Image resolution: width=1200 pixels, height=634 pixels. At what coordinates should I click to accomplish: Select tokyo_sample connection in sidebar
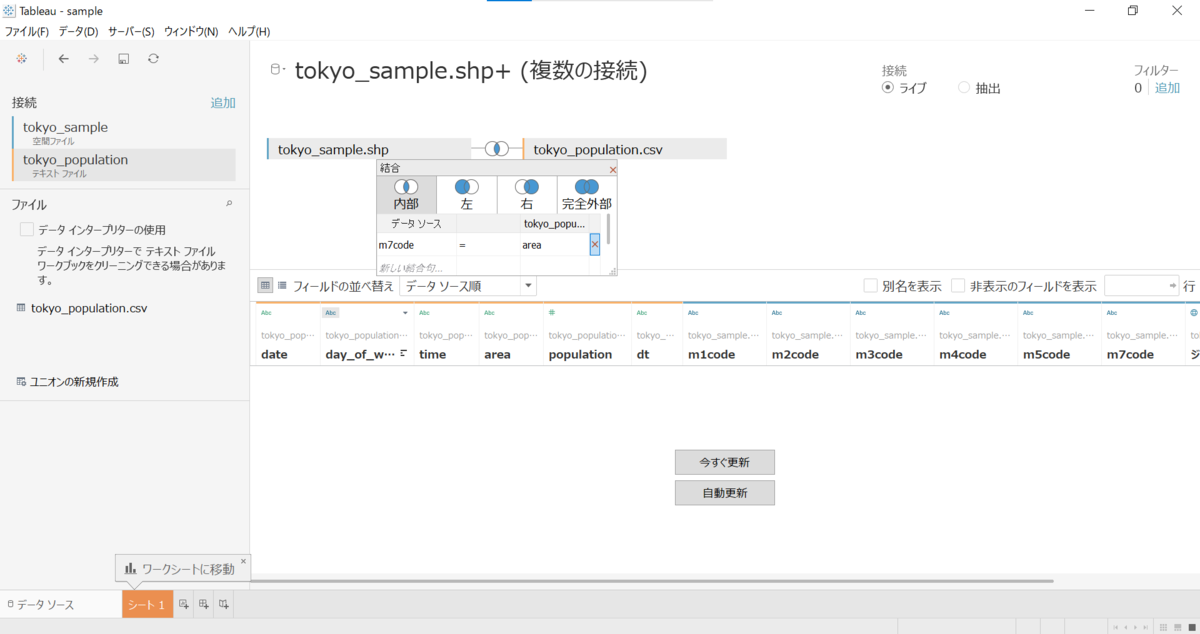click(124, 133)
